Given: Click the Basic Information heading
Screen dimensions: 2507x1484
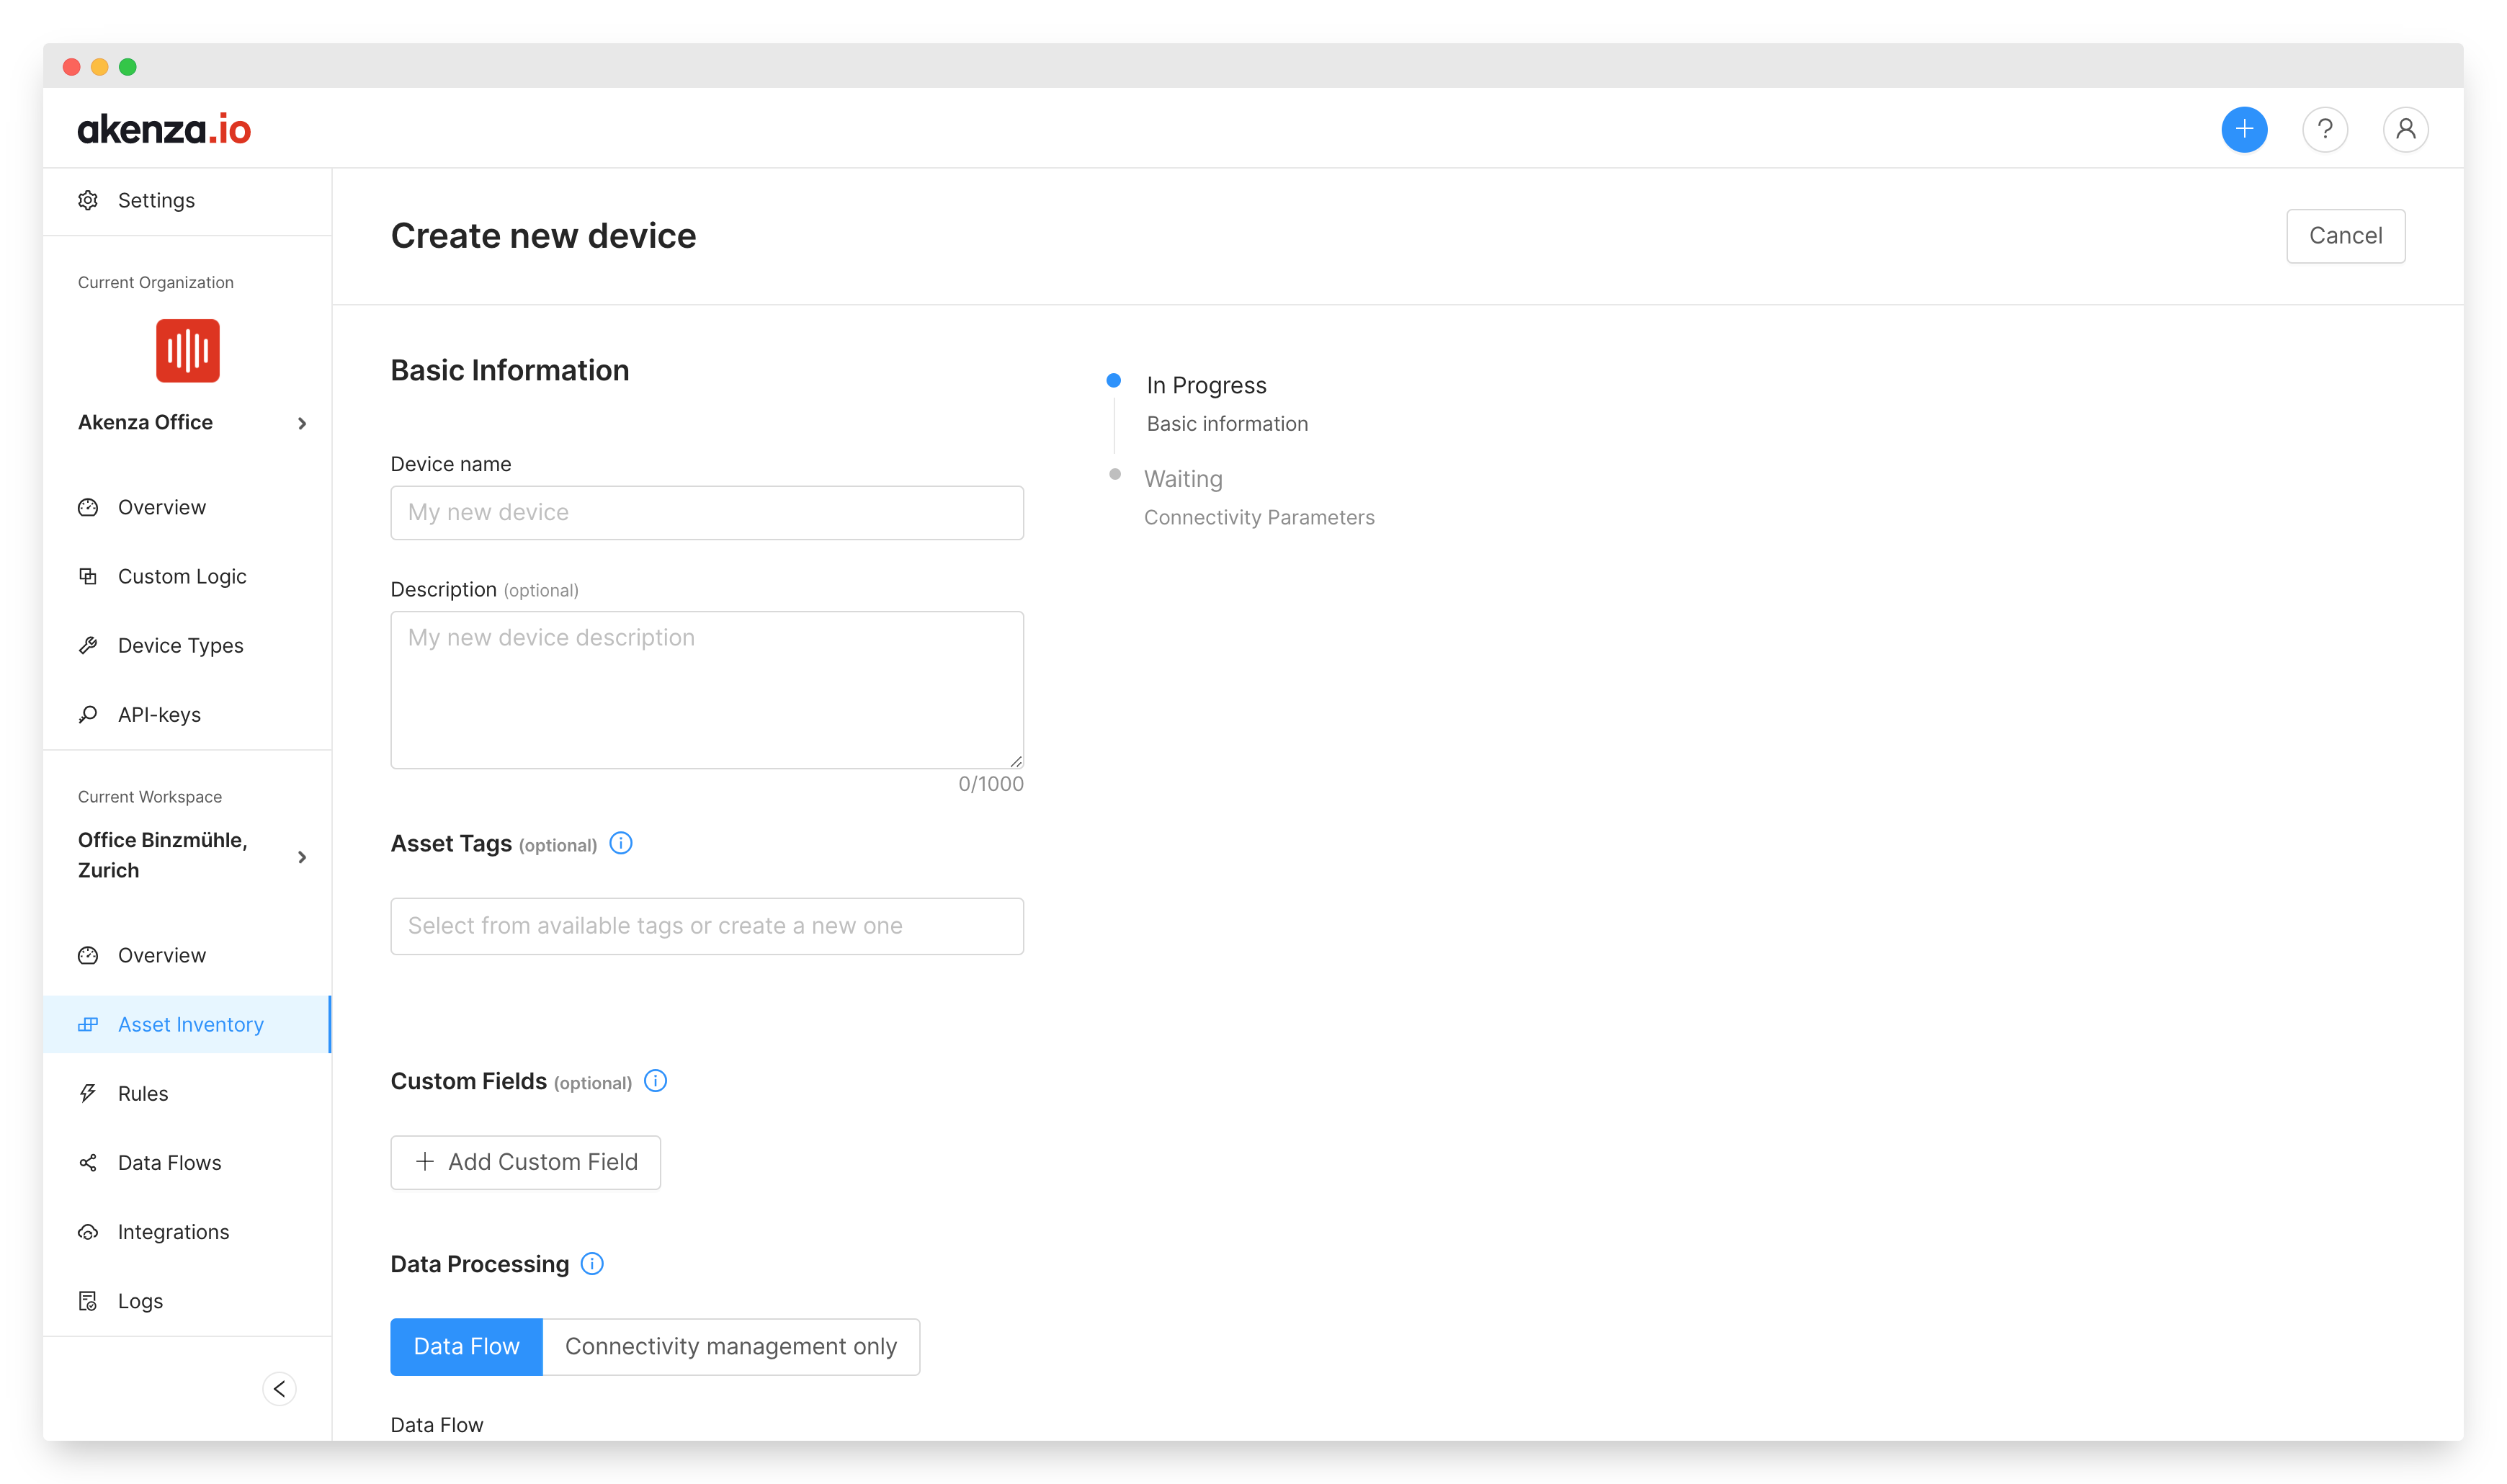Looking at the screenshot, I should [509, 370].
